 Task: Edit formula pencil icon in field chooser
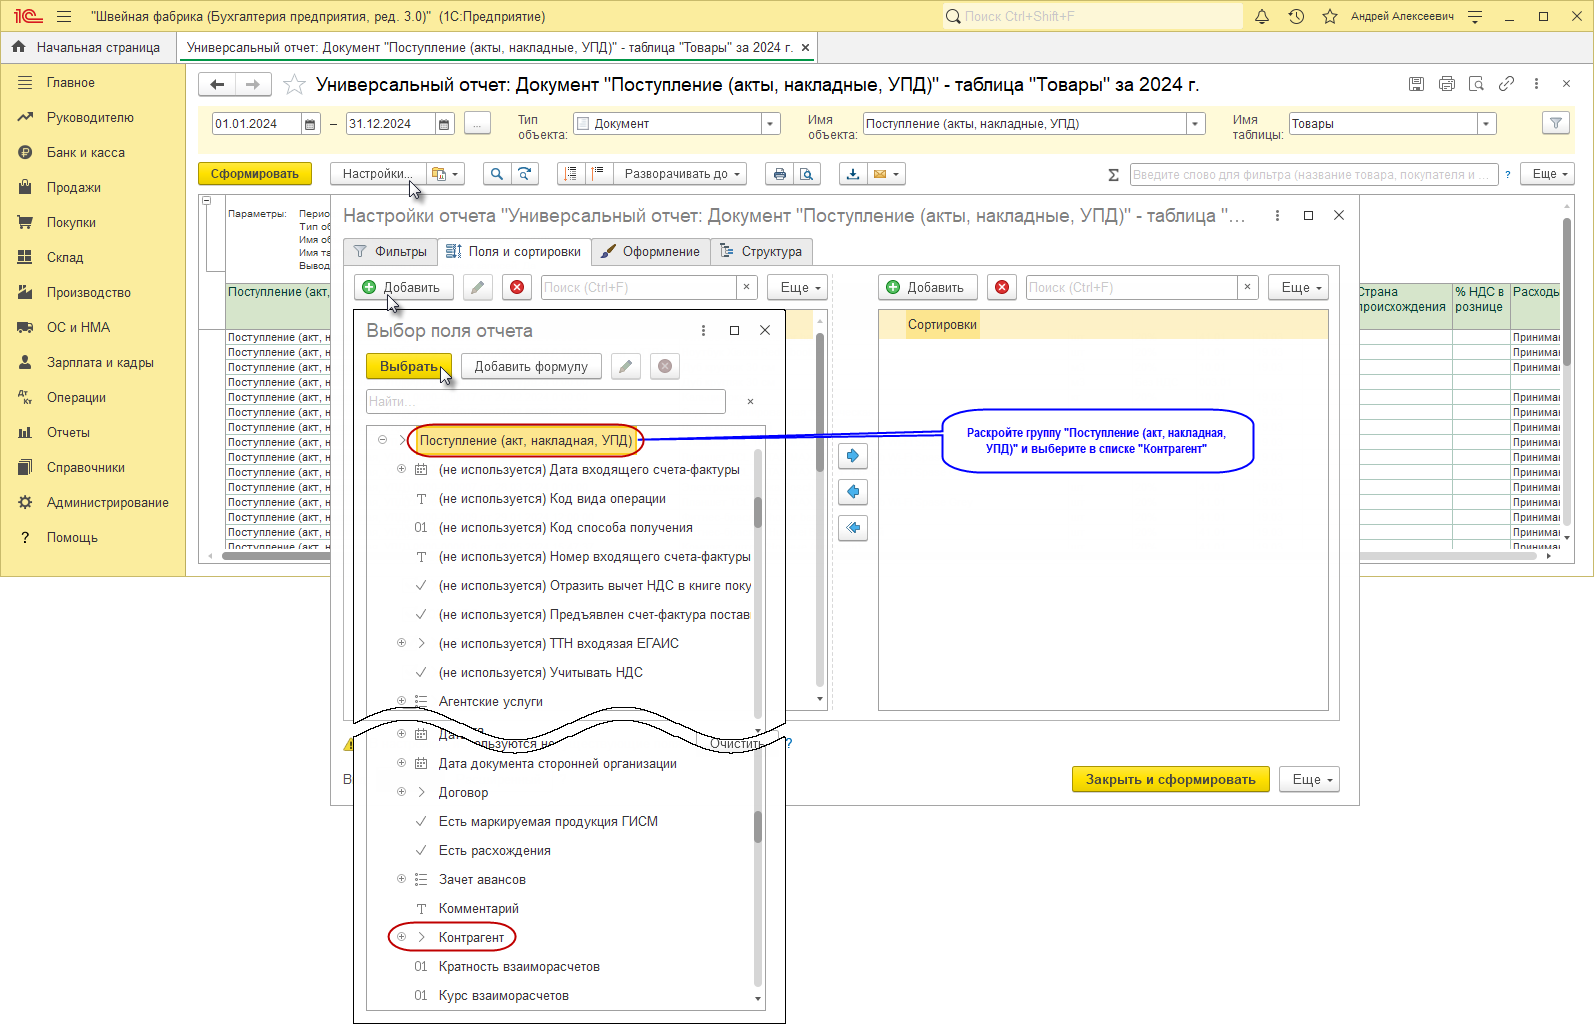click(626, 367)
